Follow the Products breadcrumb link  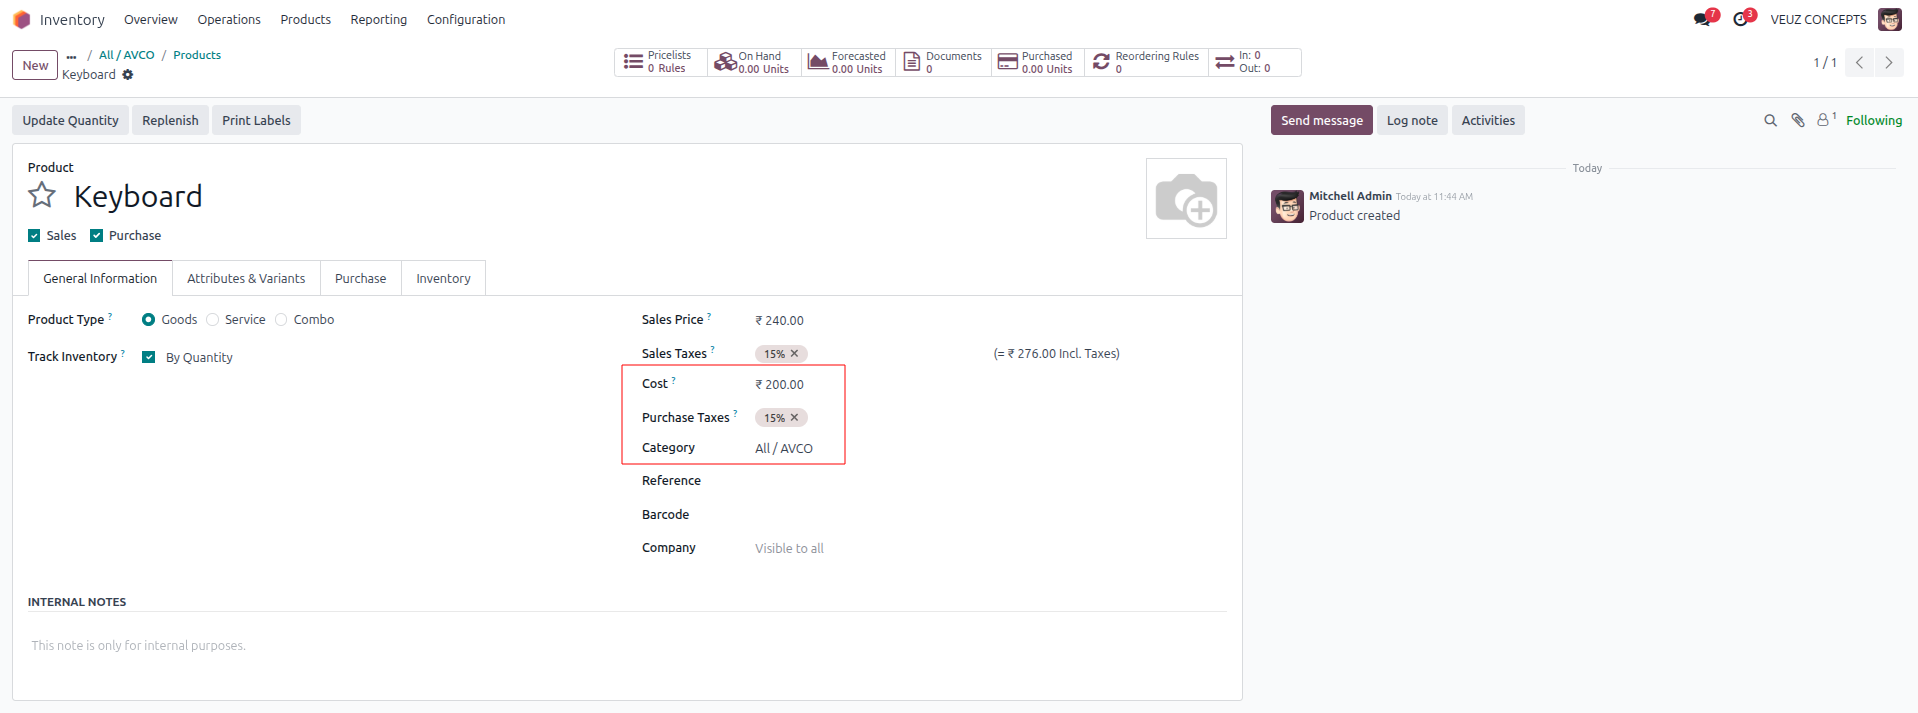[197, 55]
